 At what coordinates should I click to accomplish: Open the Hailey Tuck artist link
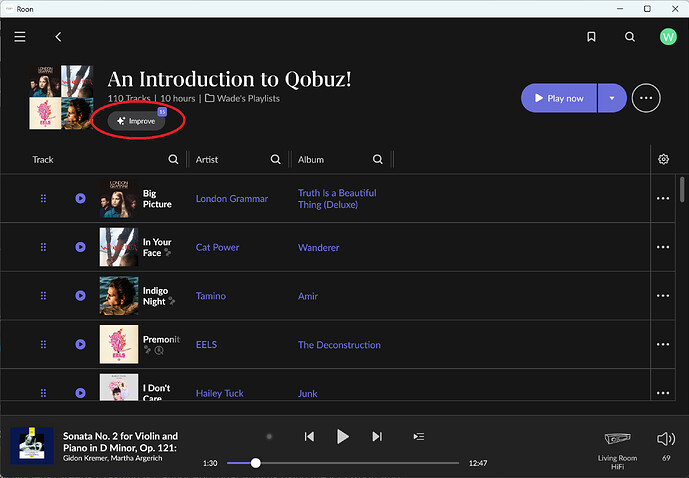[x=219, y=393]
